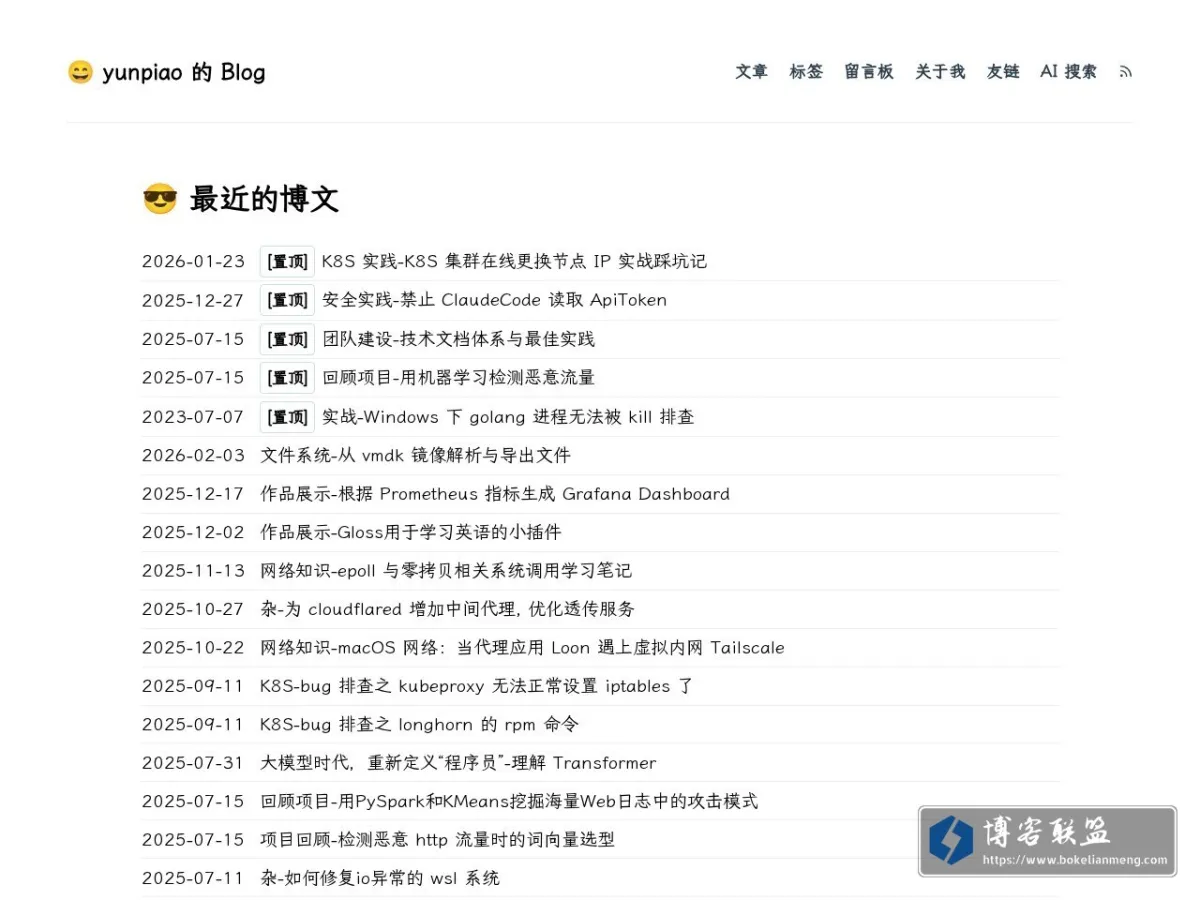Click the 置顶 badge on the 2026-01-23 post
1200x900 pixels.
[287, 262]
